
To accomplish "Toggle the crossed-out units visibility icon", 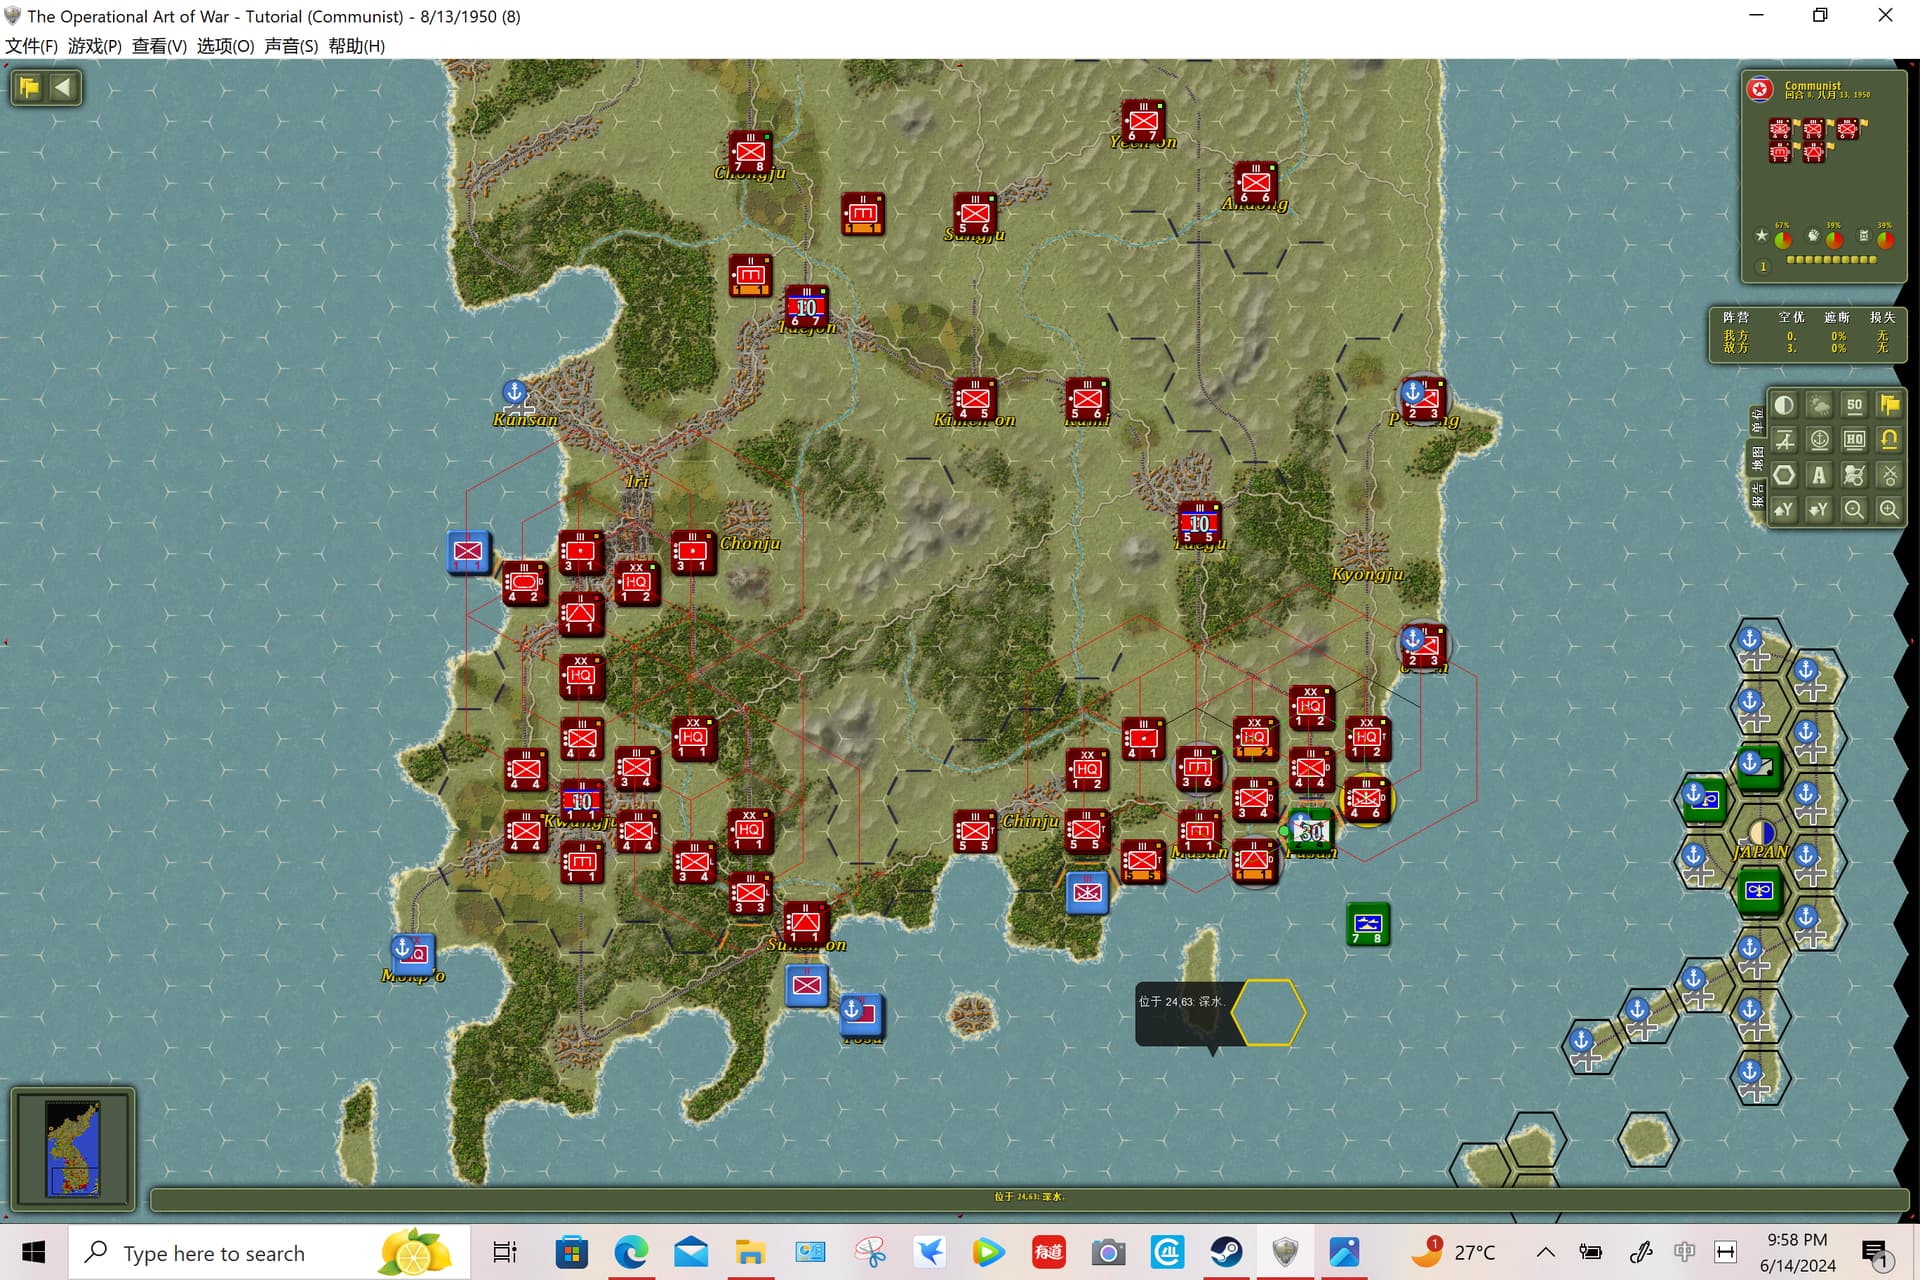I will 1854,475.
